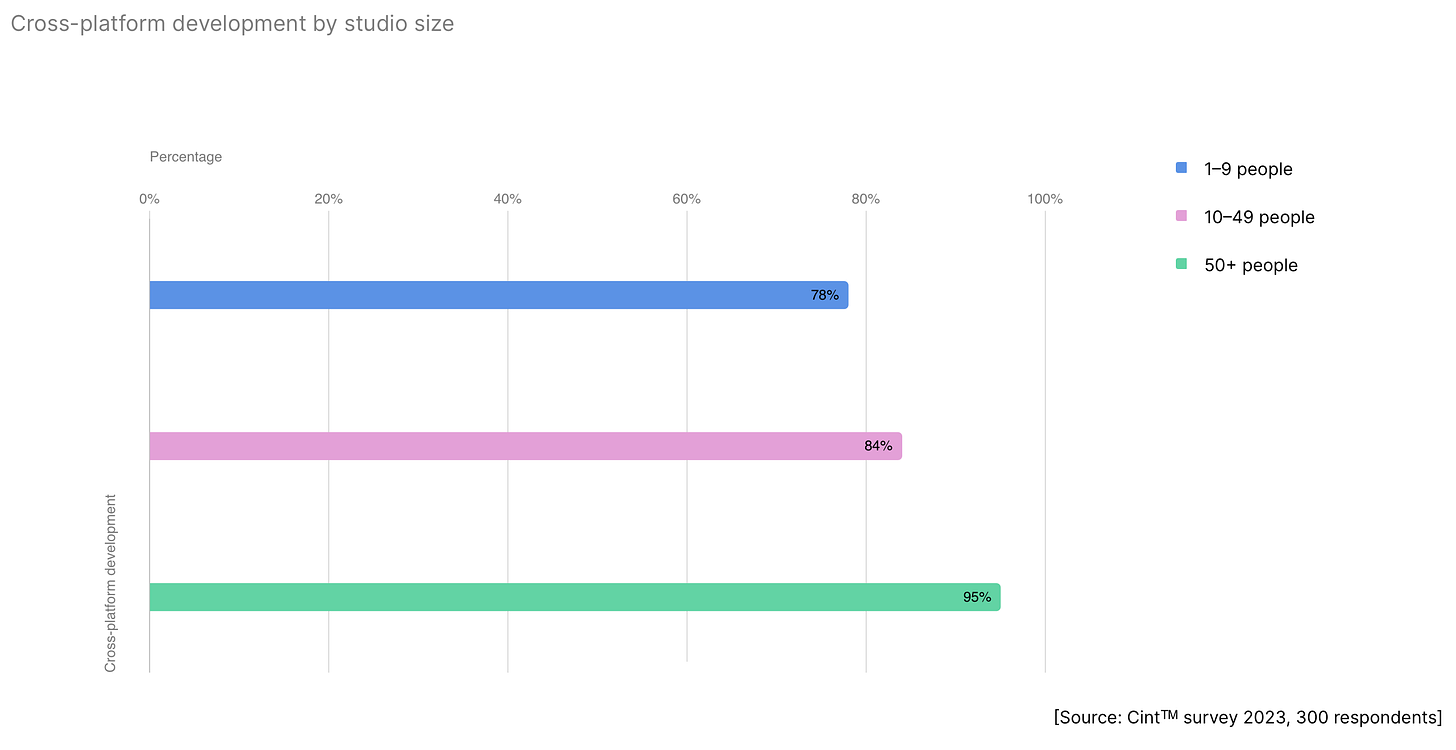Select the "Percentage" axis title

pyautogui.click(x=186, y=157)
